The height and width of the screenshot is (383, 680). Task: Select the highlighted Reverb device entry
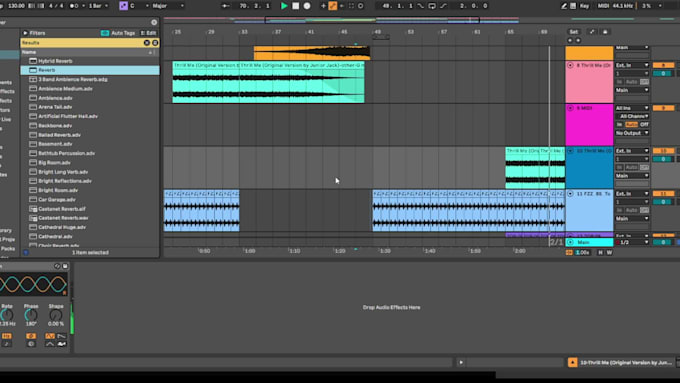[90, 70]
